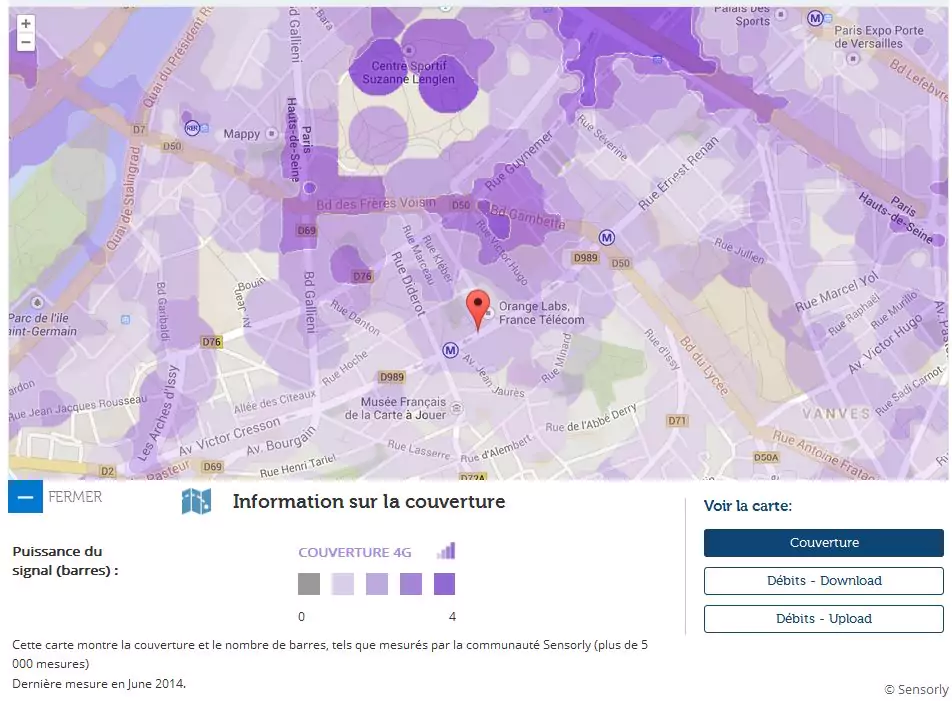Click the Musée Français de la Carte à Jouer icon
This screenshot has height=701, width=952.
pos(457,408)
